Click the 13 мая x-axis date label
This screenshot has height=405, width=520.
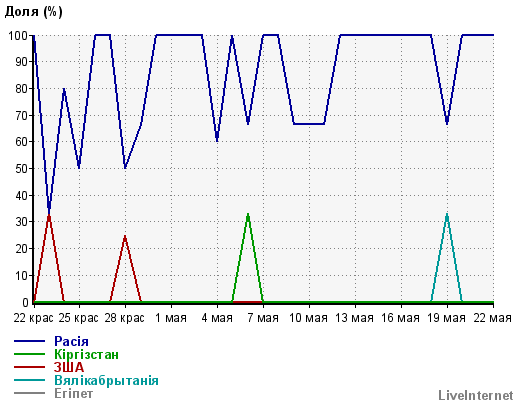click(x=354, y=318)
